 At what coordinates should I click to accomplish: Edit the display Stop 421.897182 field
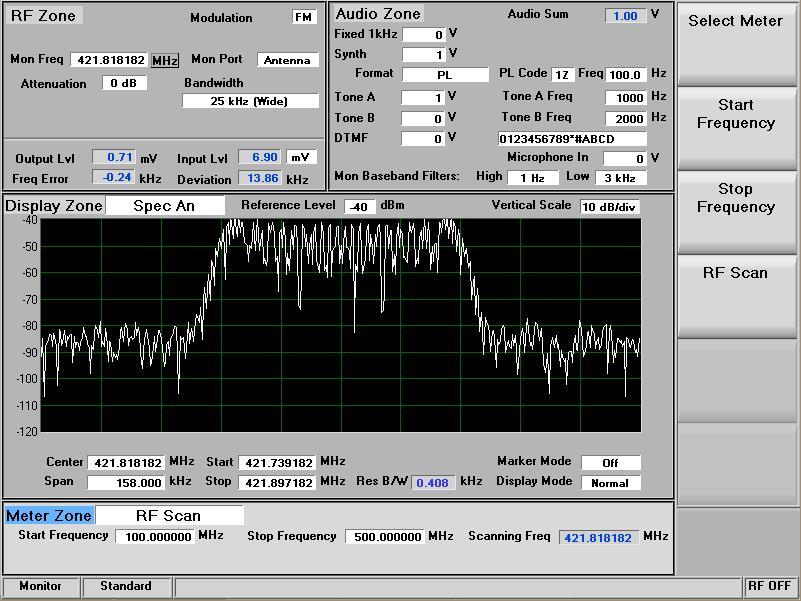point(277,482)
